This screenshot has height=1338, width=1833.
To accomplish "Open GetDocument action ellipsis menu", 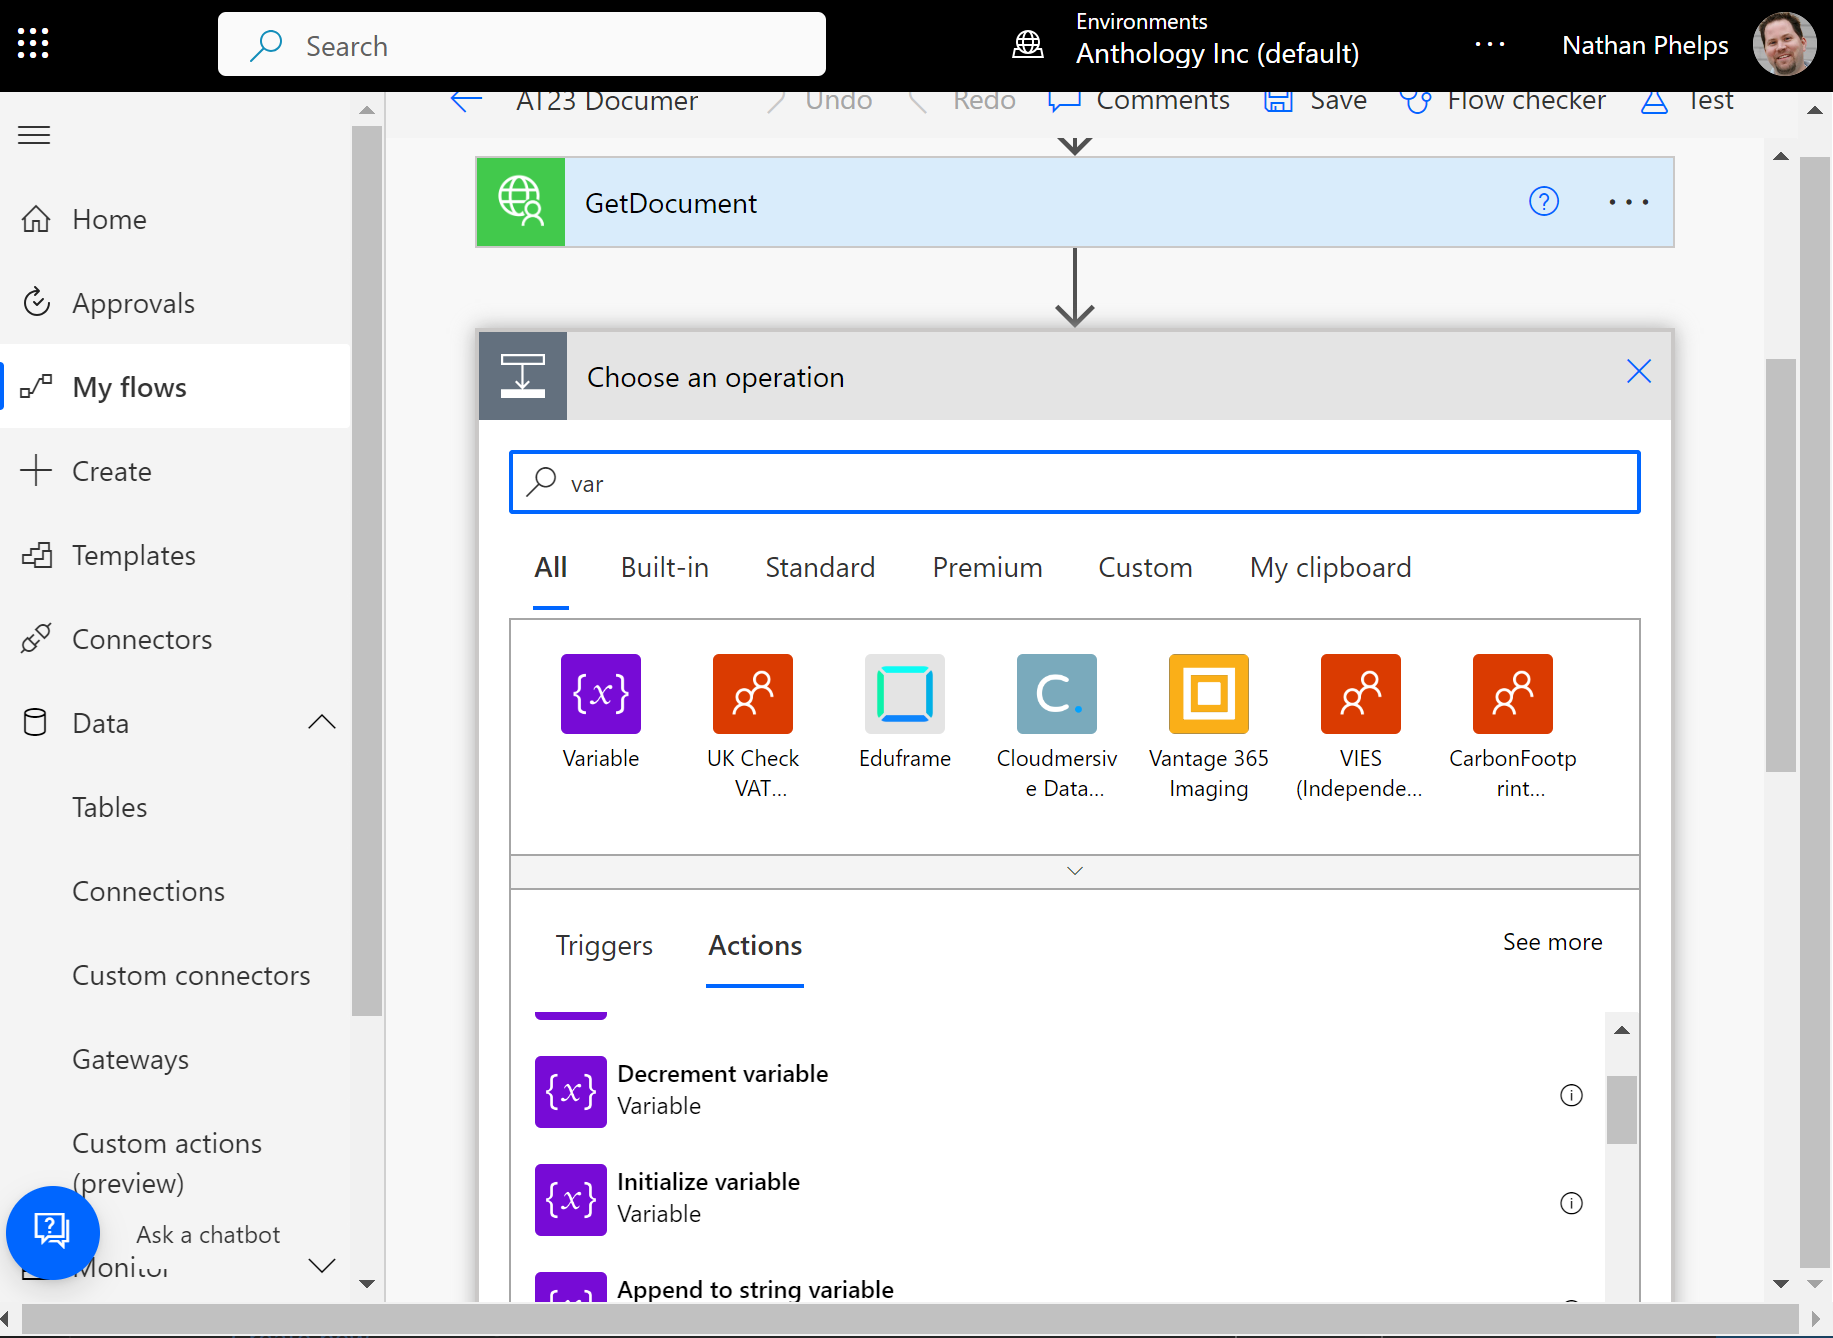I will point(1628,202).
